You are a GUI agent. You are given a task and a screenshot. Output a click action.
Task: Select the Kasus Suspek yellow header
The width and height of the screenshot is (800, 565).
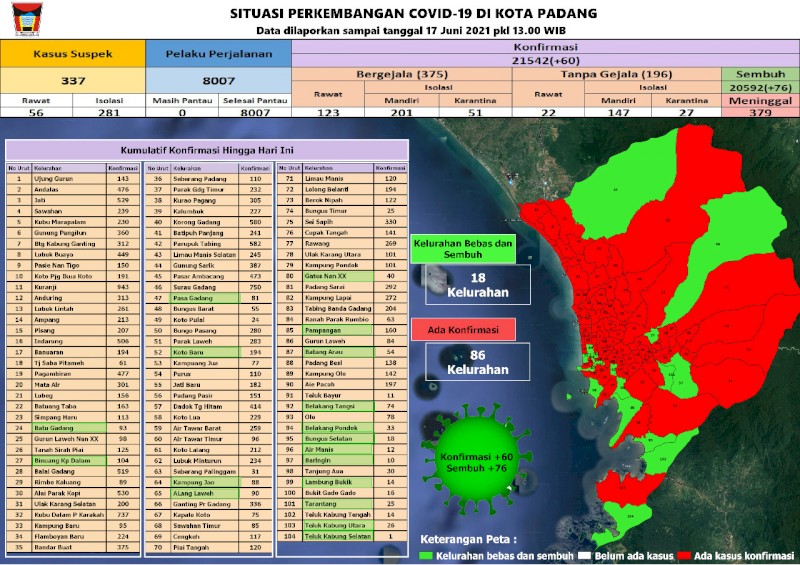click(73, 54)
